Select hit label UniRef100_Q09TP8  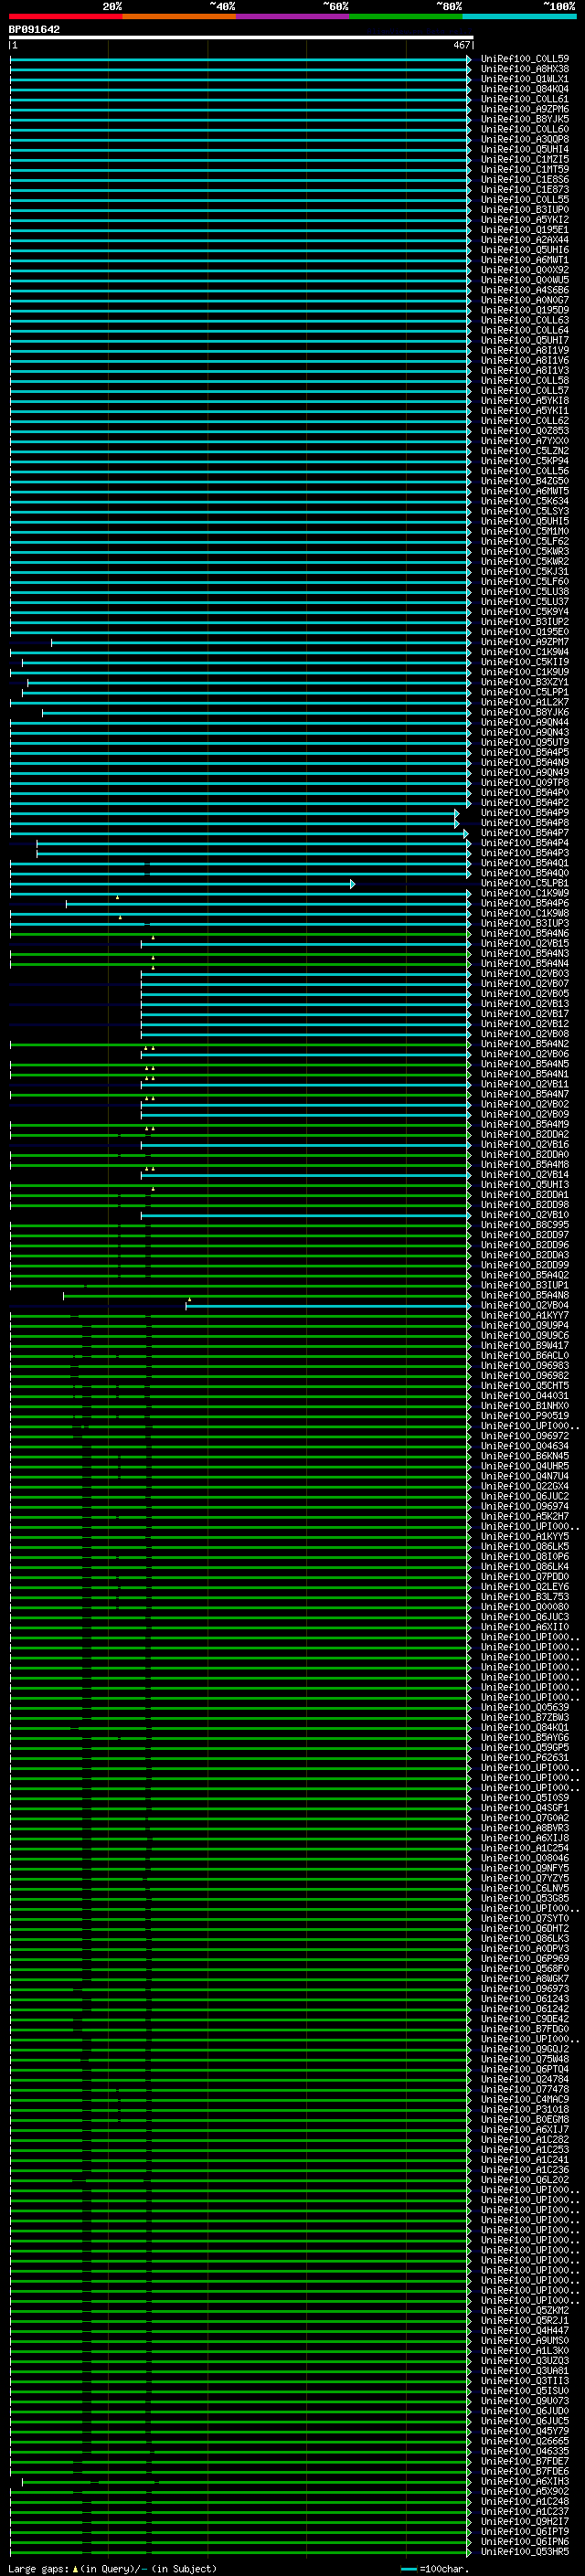click(525, 783)
